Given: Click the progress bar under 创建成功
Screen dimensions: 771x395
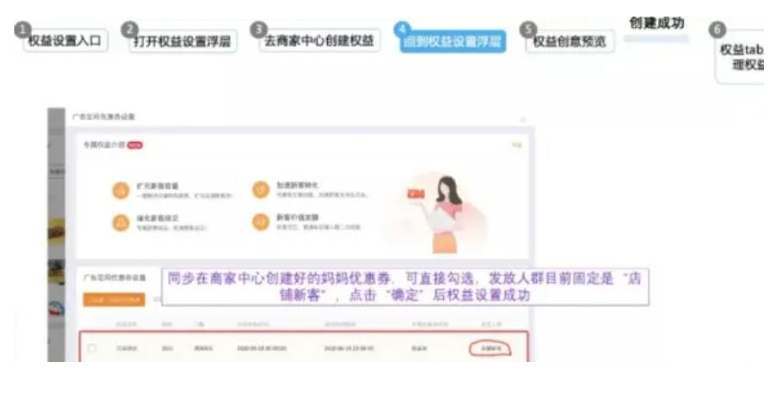Looking at the screenshot, I should click(x=656, y=38).
